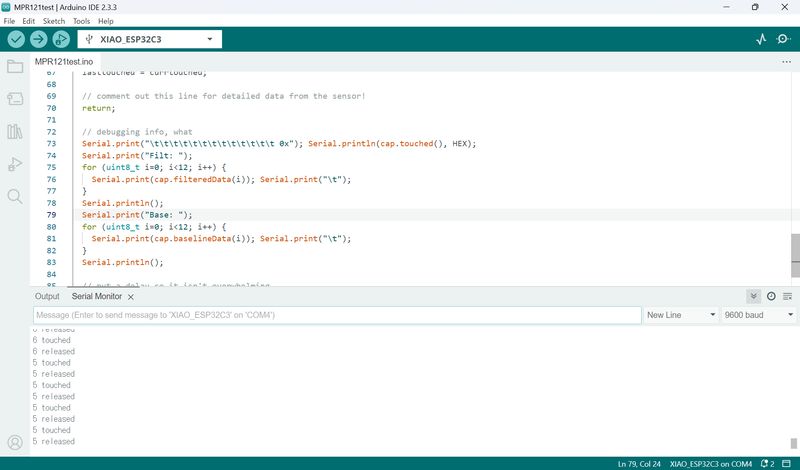Click the serial message input field
The width and height of the screenshot is (800, 470).
(337, 315)
